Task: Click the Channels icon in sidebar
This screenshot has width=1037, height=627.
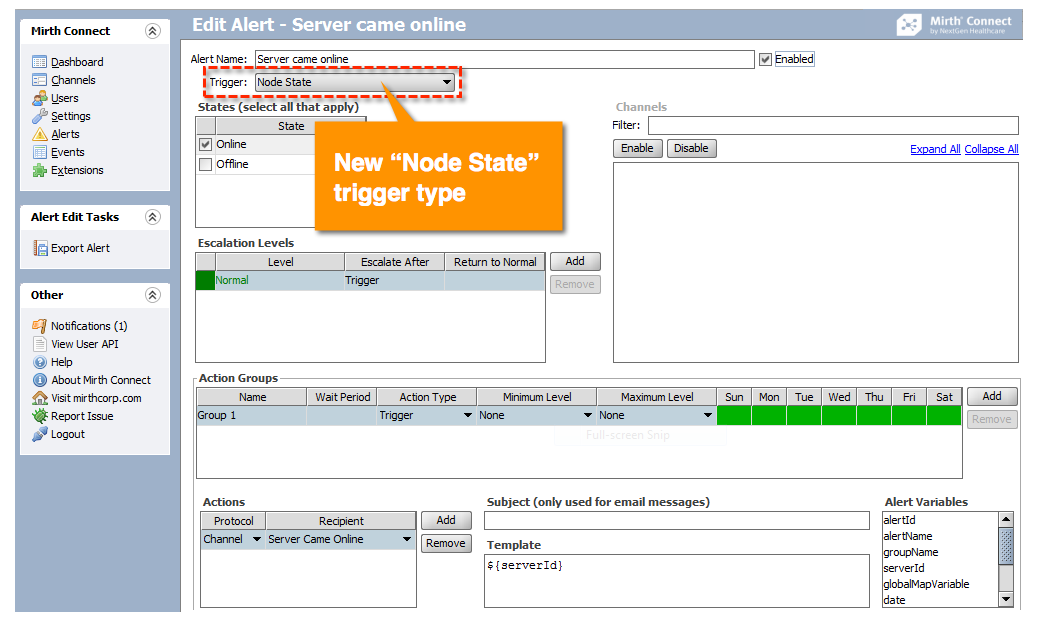Action: (40, 80)
